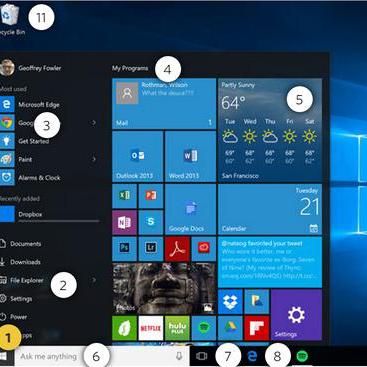
Task: Open Task View on the taskbar
Action: 202,356
